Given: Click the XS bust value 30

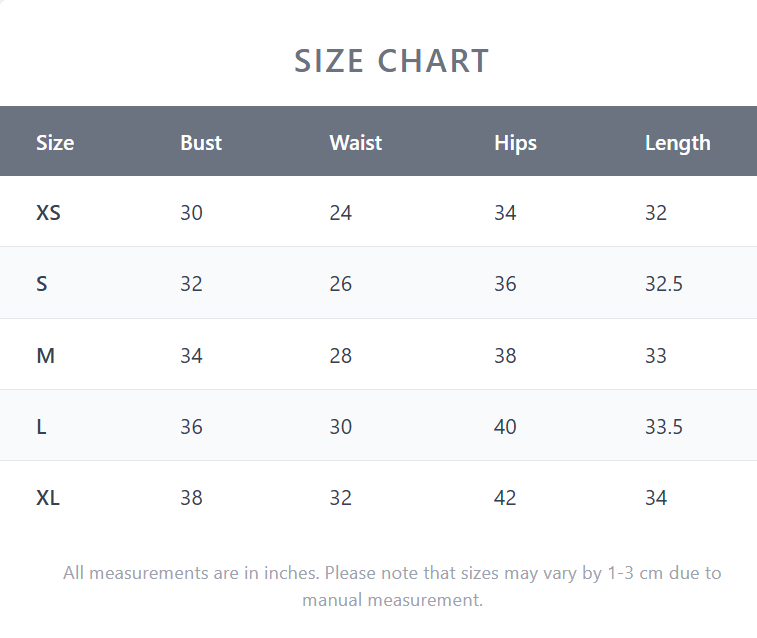Looking at the screenshot, I should tap(191, 213).
